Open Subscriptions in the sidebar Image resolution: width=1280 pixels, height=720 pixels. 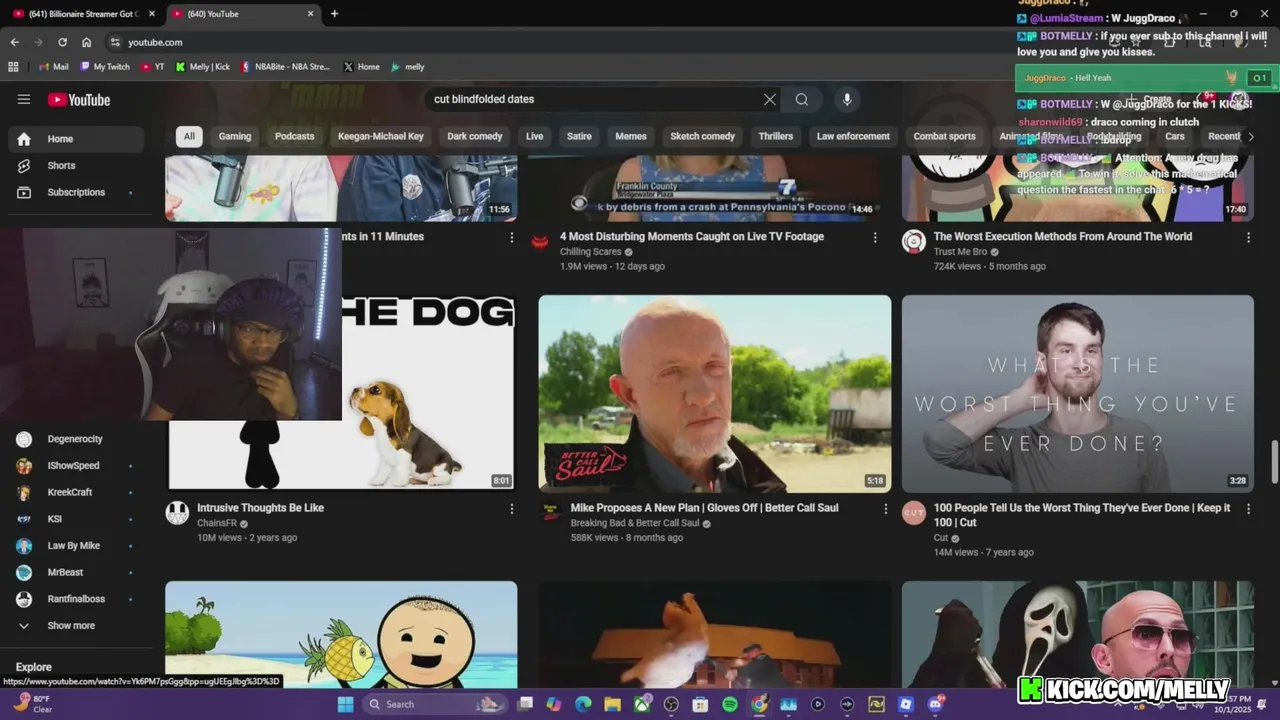point(75,192)
